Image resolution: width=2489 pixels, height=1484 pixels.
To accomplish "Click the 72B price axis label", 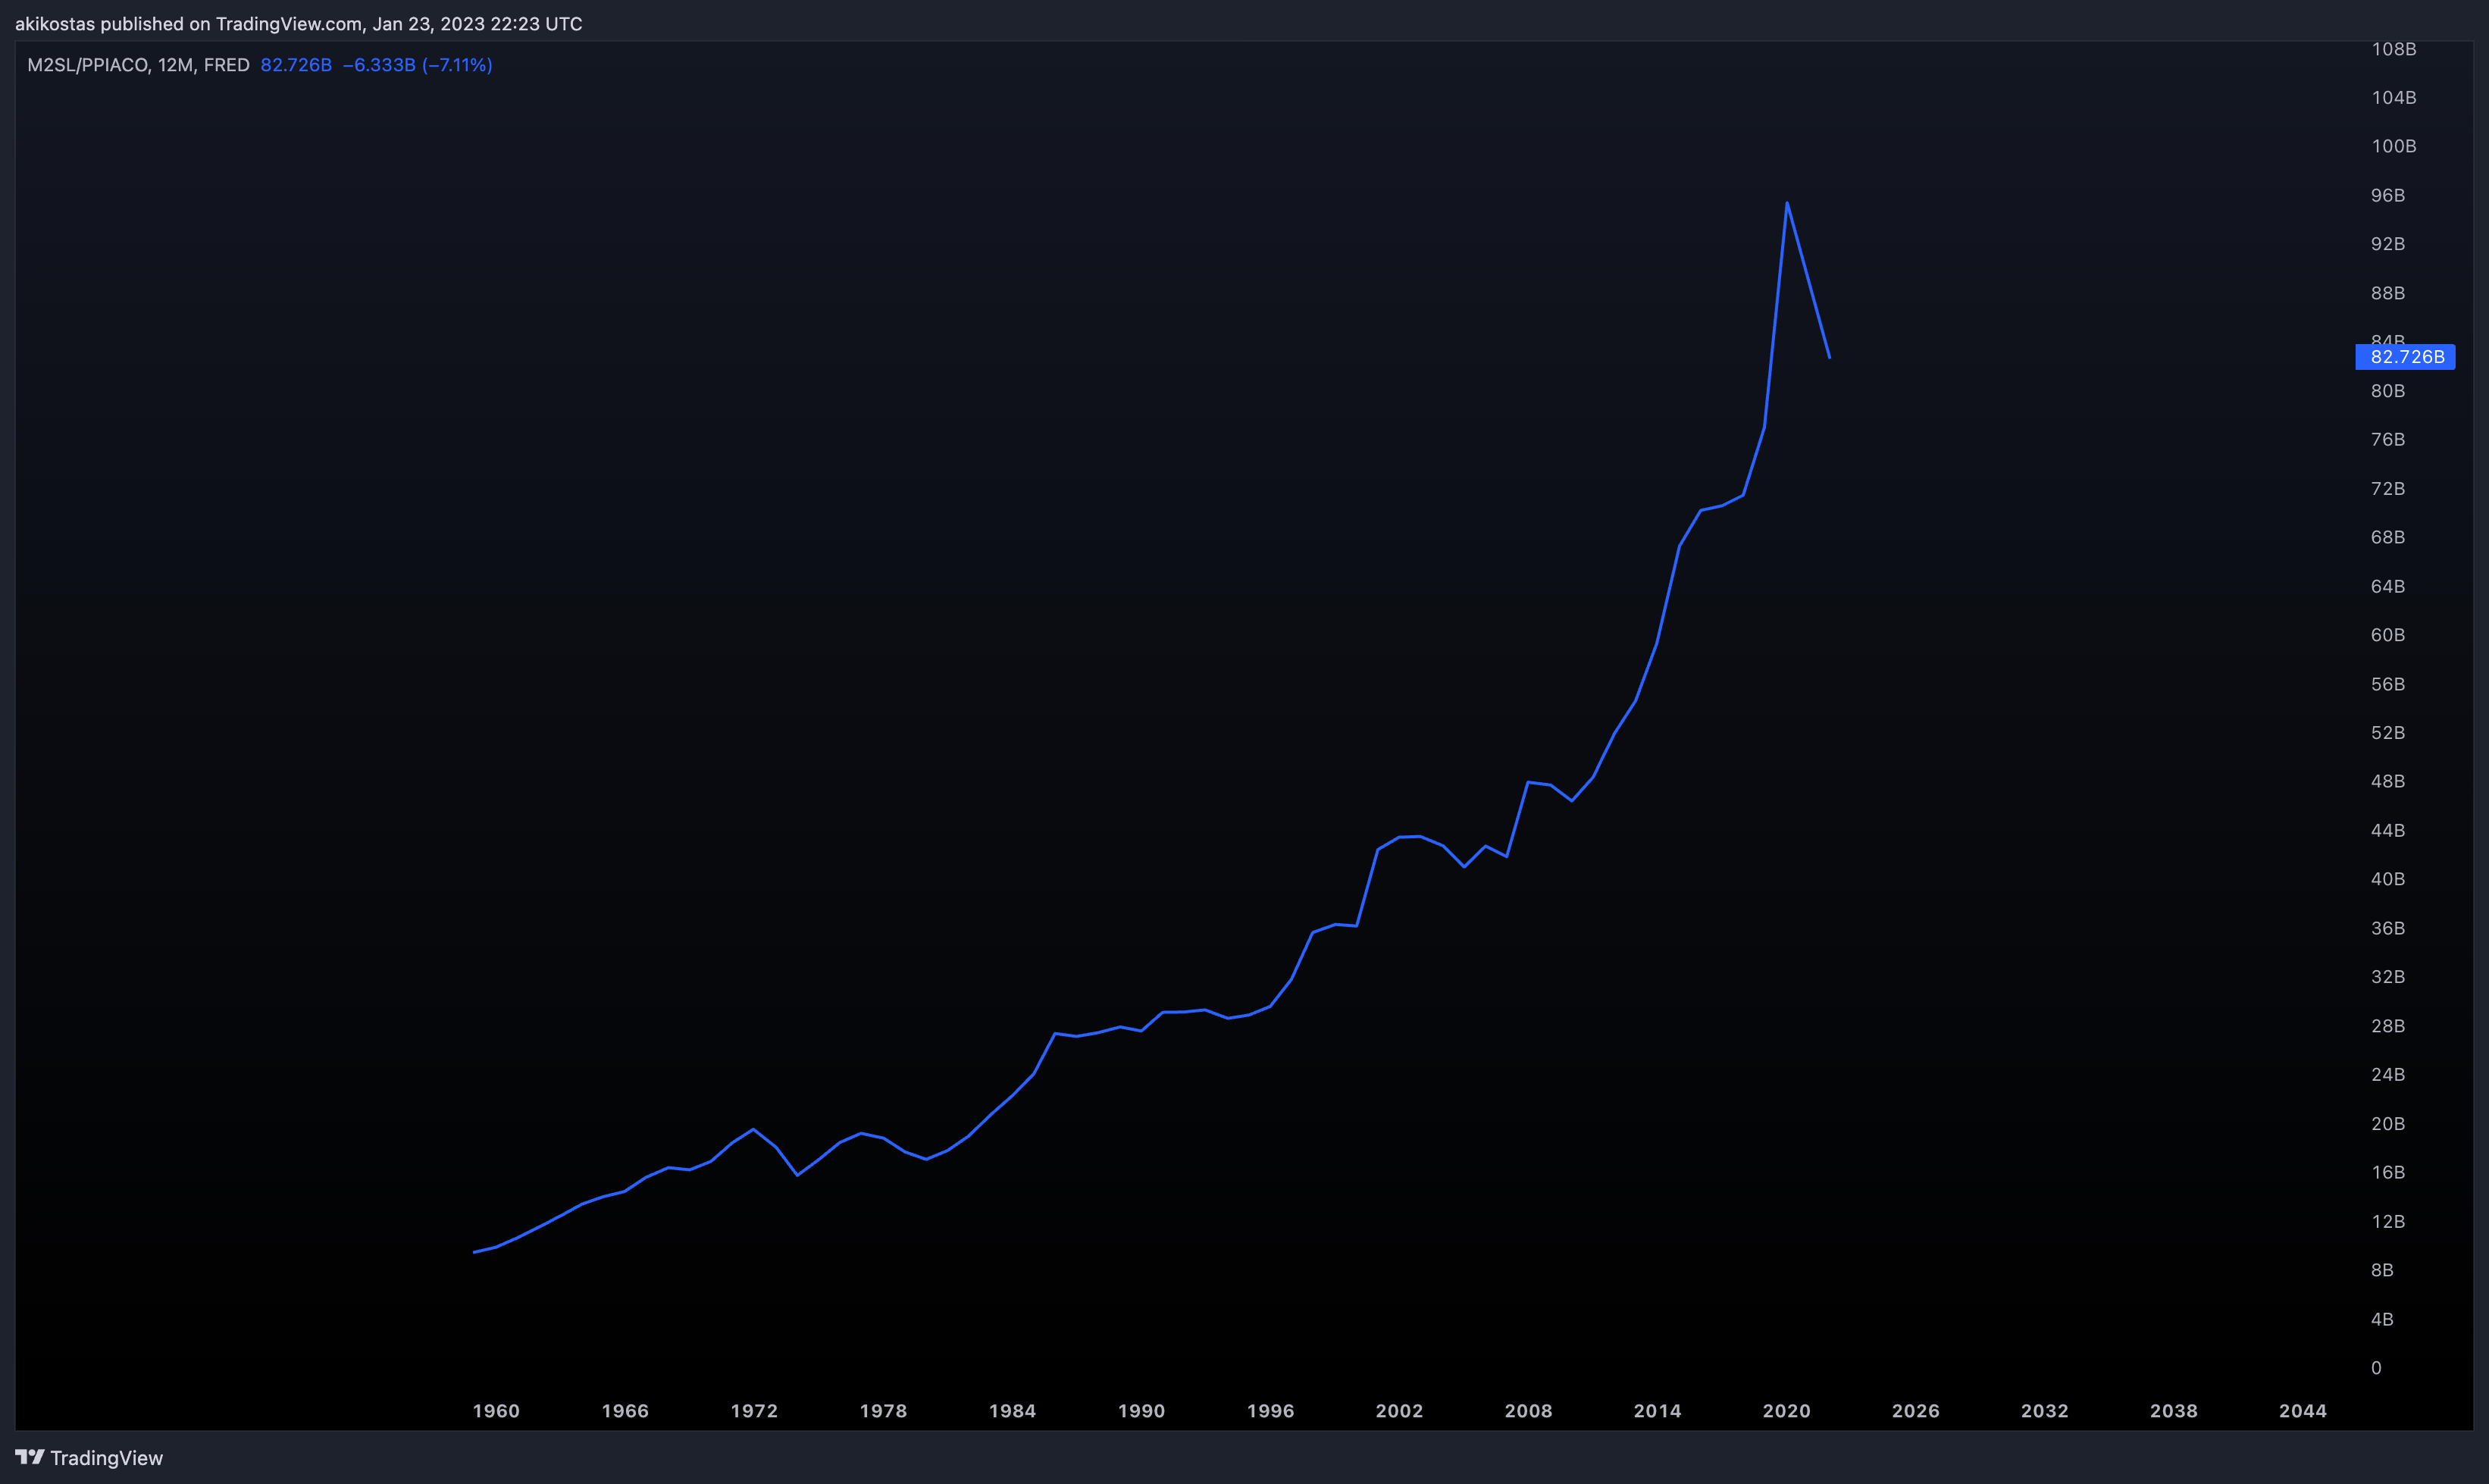I will click(x=2387, y=488).
